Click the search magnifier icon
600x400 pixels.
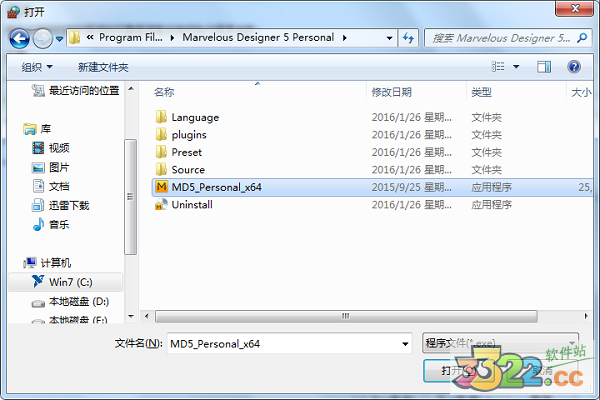tap(582, 38)
